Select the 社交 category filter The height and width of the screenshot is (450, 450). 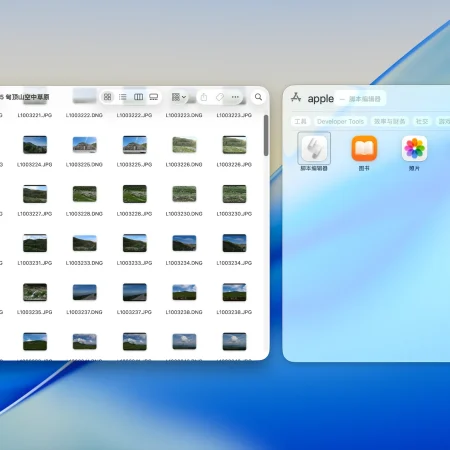click(x=422, y=121)
